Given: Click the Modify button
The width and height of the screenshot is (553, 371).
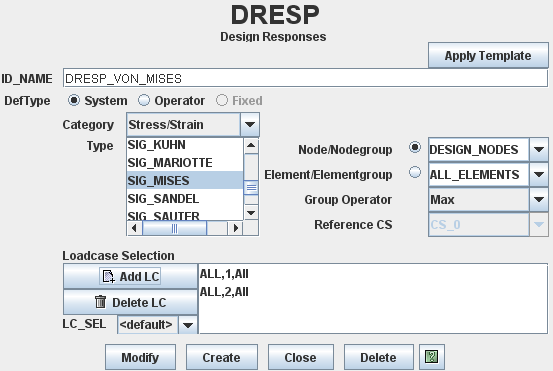Looking at the screenshot, I should (x=140, y=357).
